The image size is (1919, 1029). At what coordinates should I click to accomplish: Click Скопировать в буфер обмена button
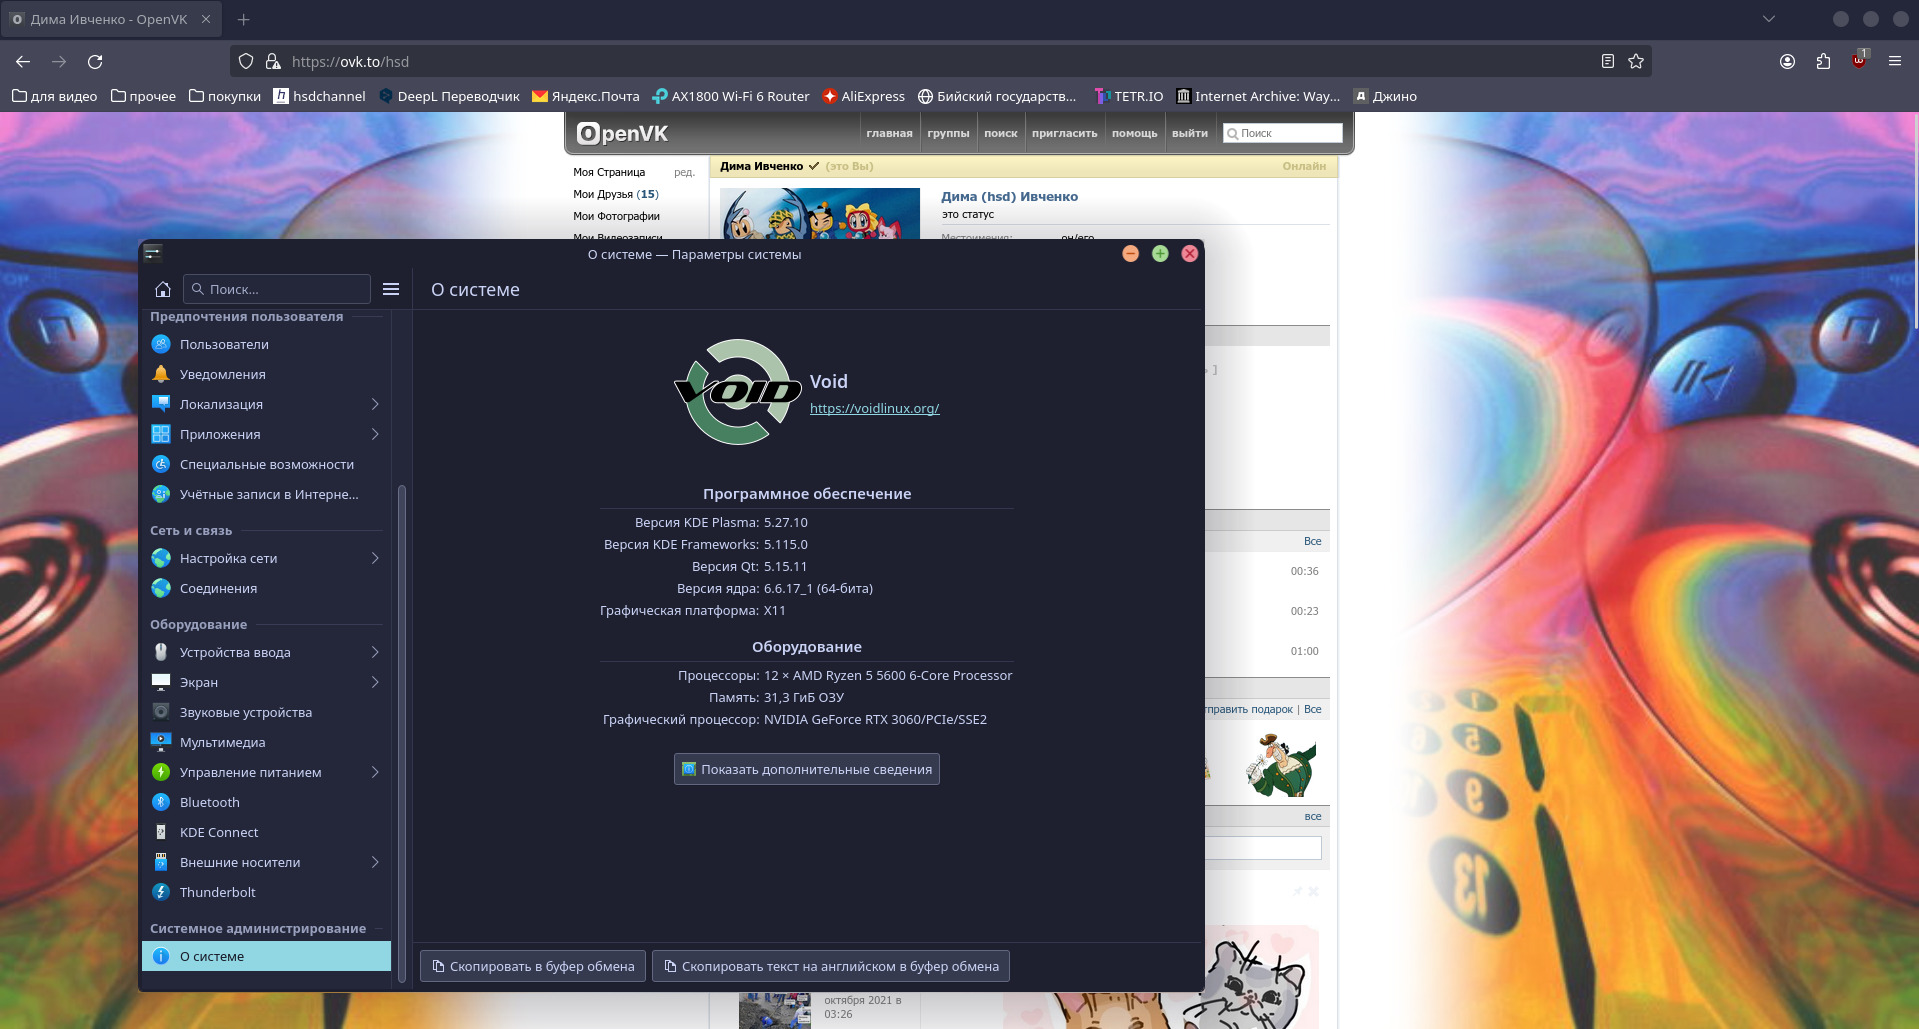533,966
